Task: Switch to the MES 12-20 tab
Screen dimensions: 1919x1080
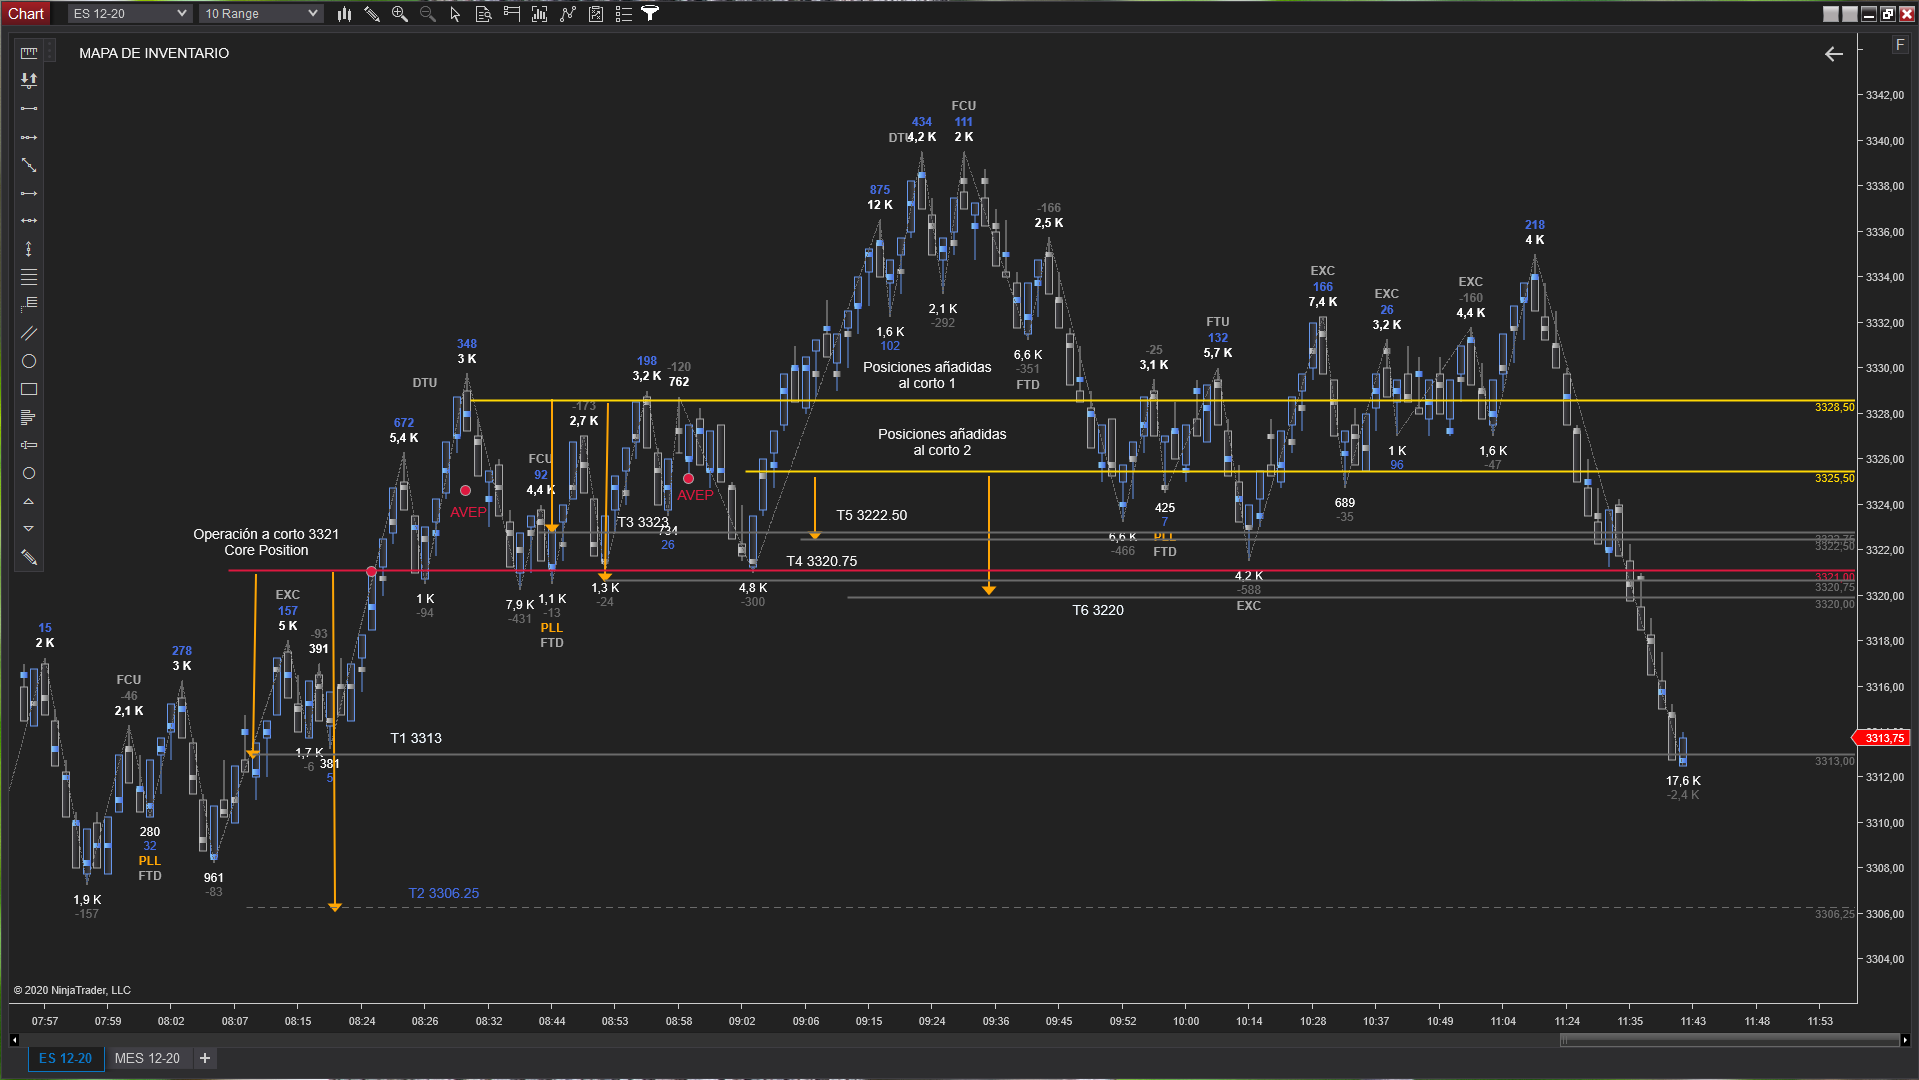Action: [147, 1058]
